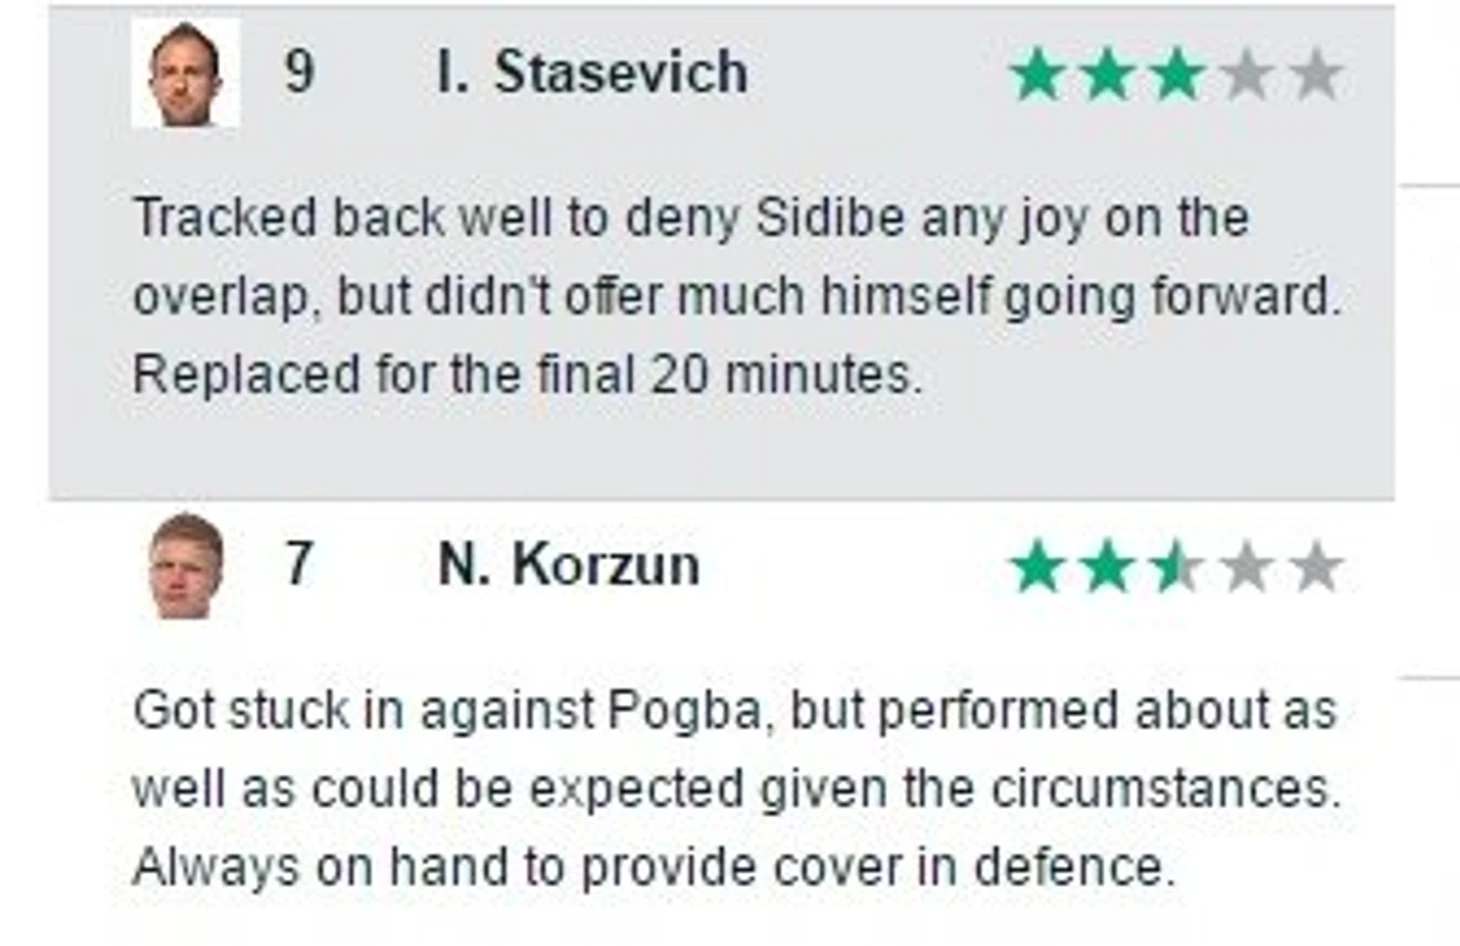This screenshot has height=946, width=1460.
Task: Click Stasevich's fifth grey star
Action: 1316,75
